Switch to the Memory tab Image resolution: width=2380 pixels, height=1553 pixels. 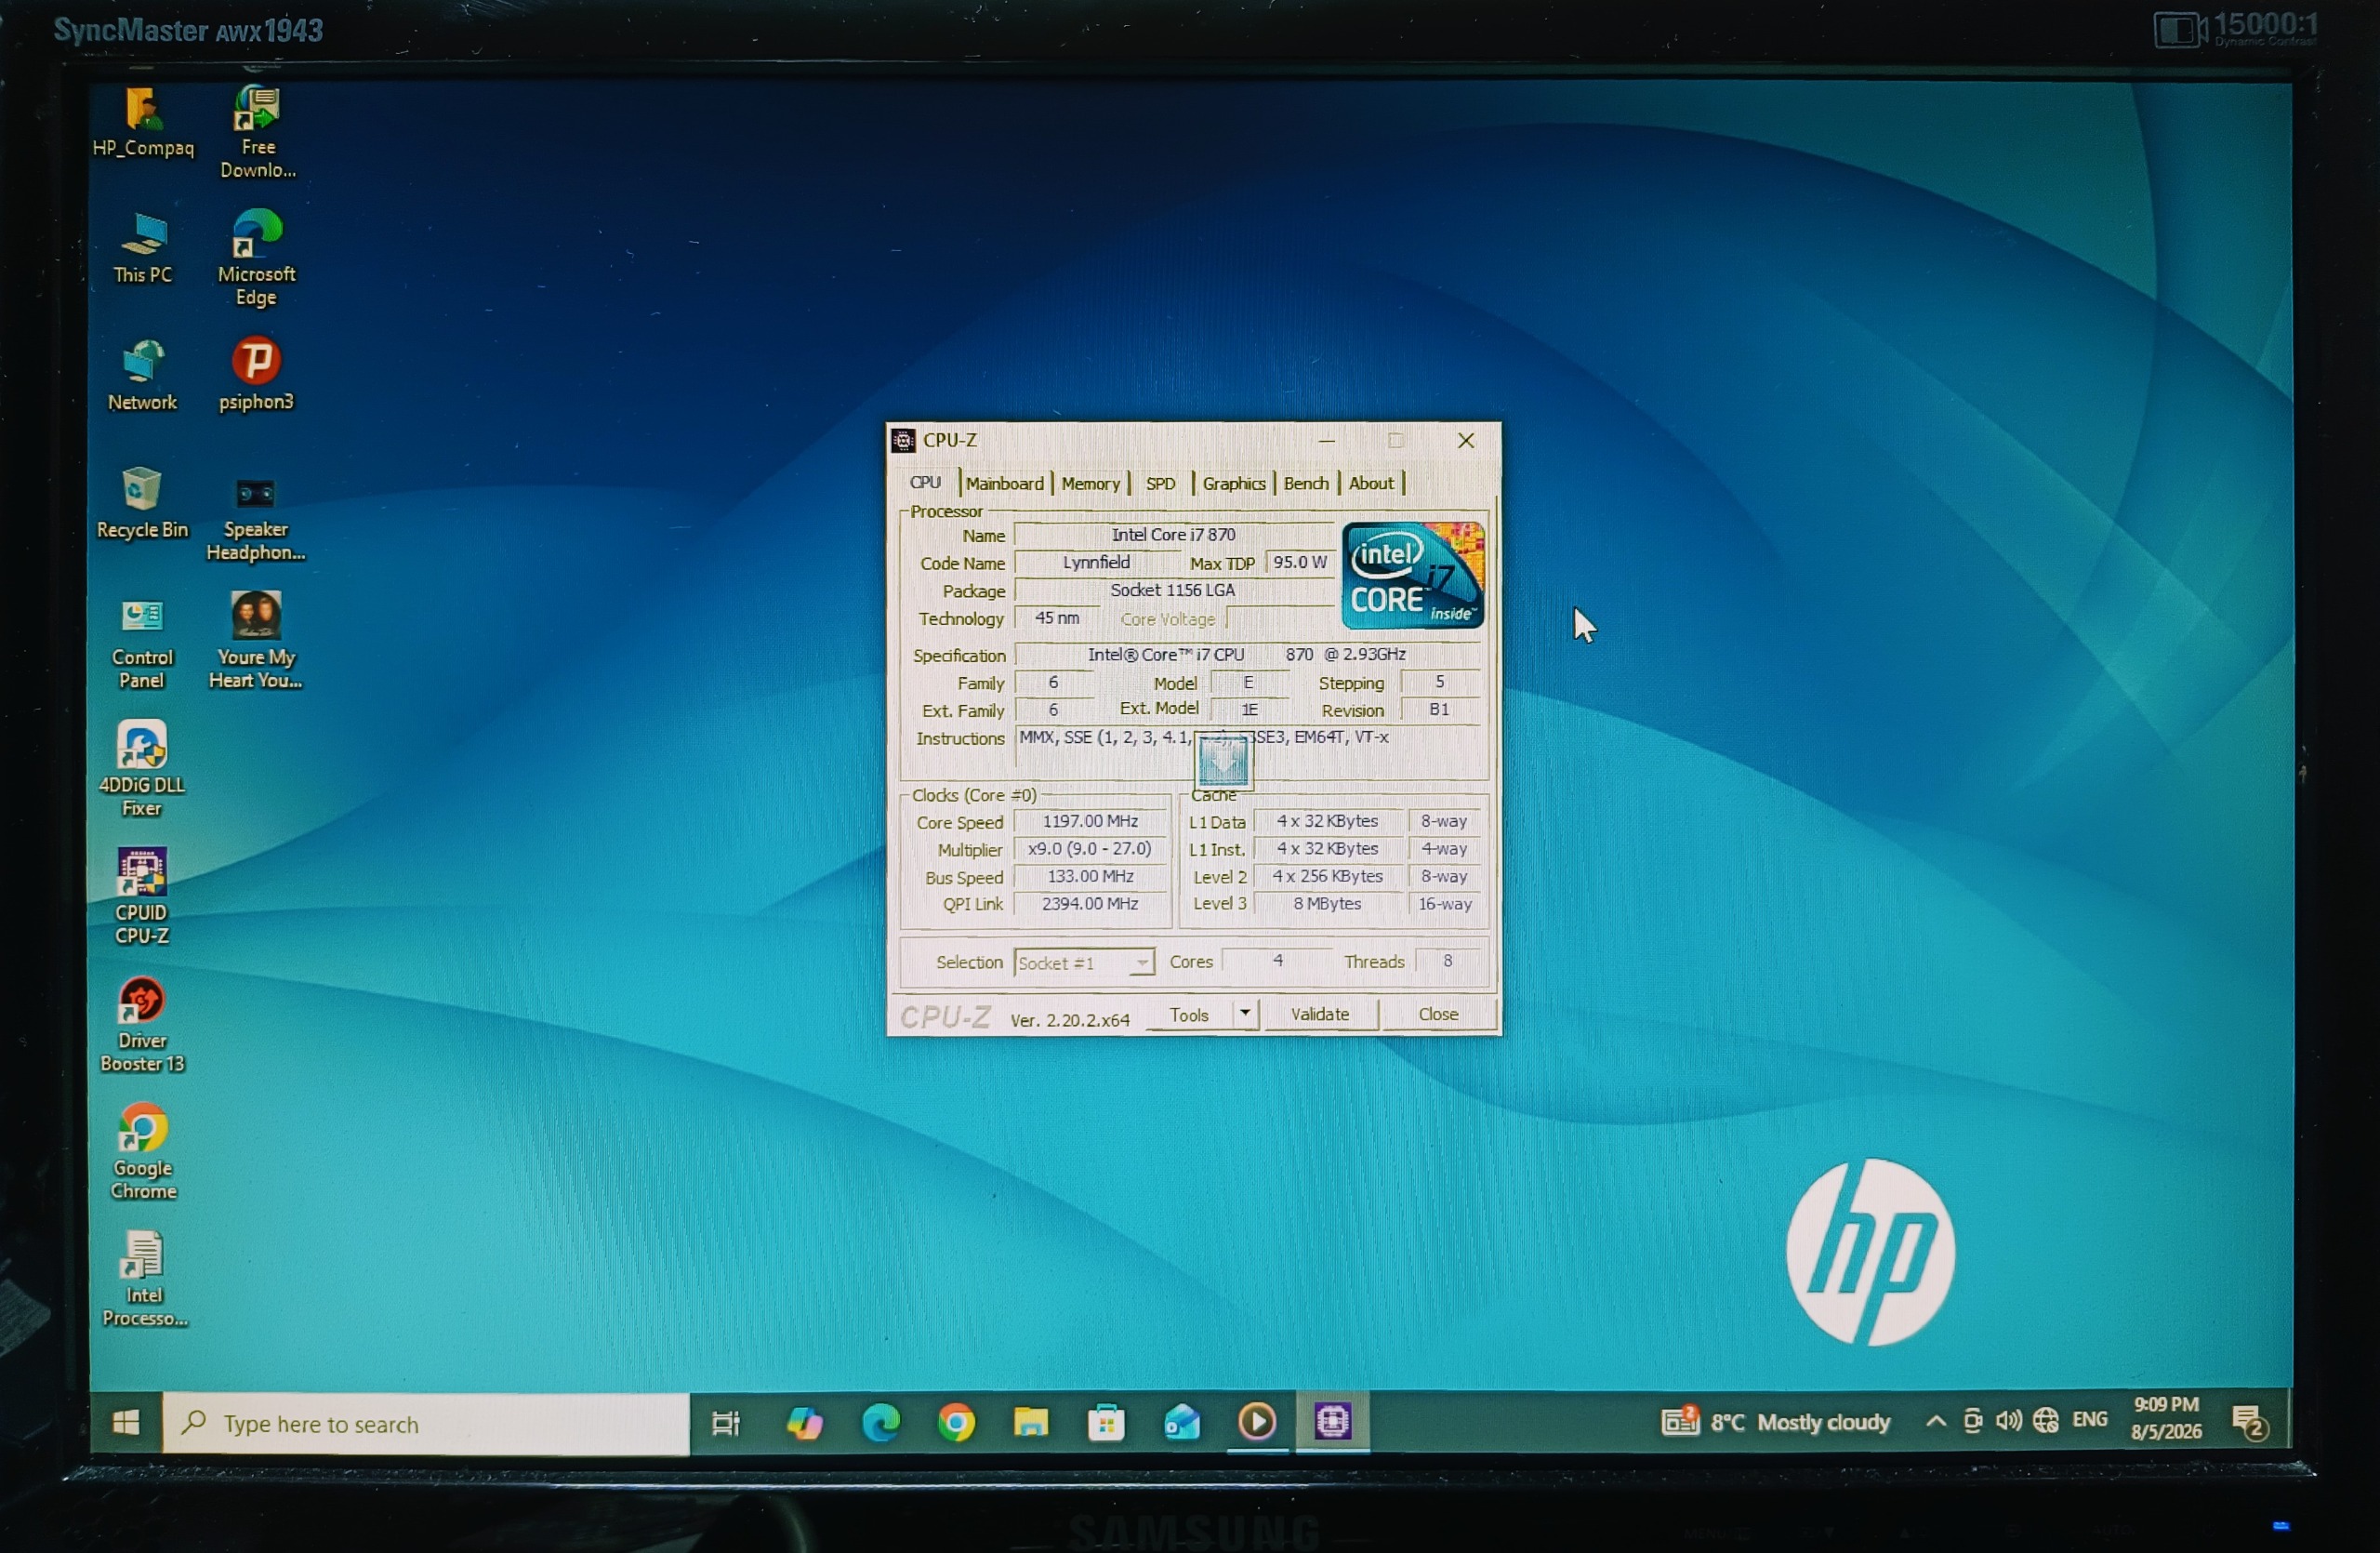[1091, 483]
